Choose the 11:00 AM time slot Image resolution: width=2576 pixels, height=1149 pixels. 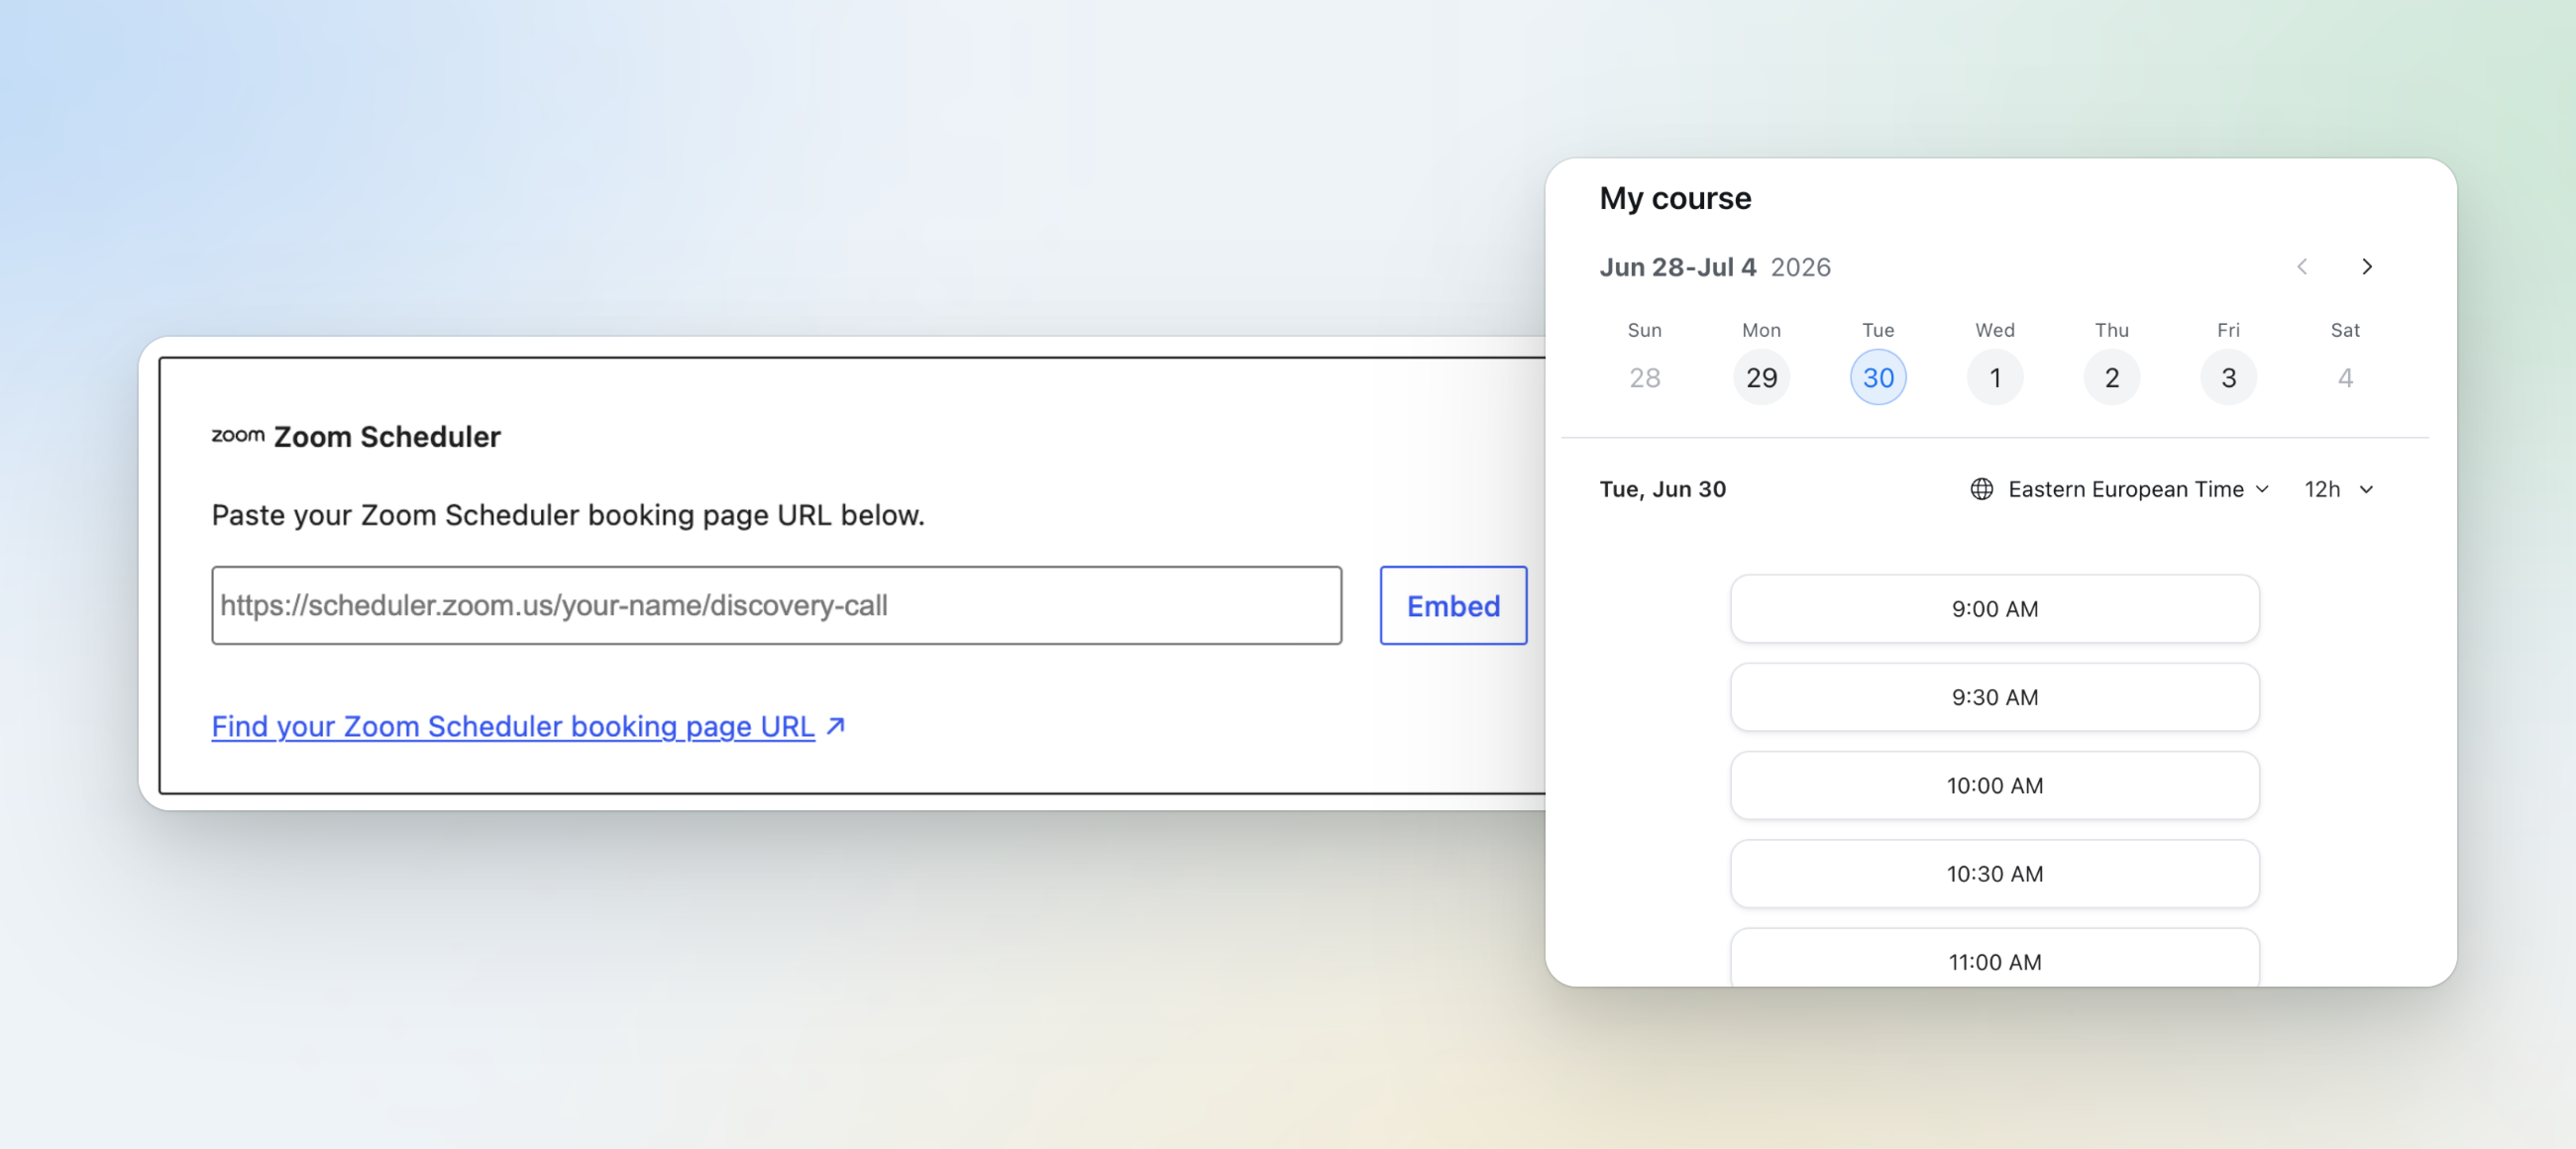click(1995, 958)
